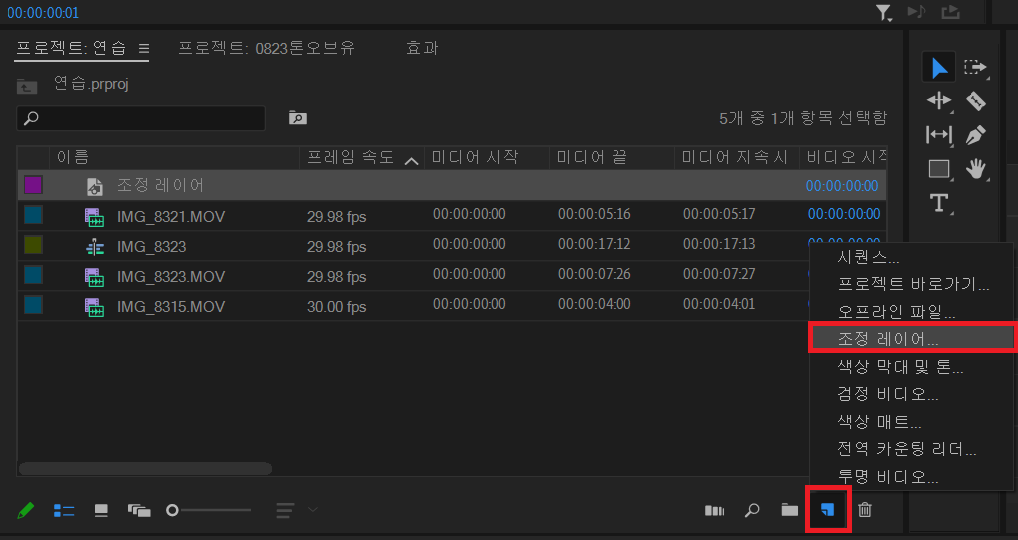Select the Selection tool arrow
Image resolution: width=1018 pixels, height=540 pixels.
[x=939, y=68]
